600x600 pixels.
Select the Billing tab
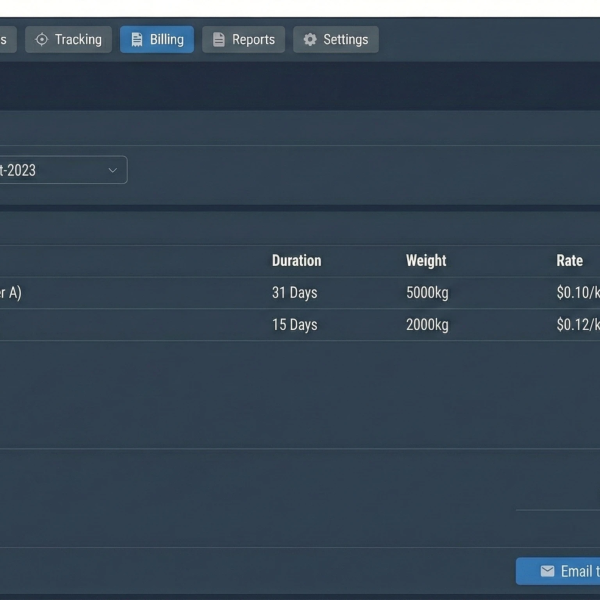pyautogui.click(x=157, y=40)
